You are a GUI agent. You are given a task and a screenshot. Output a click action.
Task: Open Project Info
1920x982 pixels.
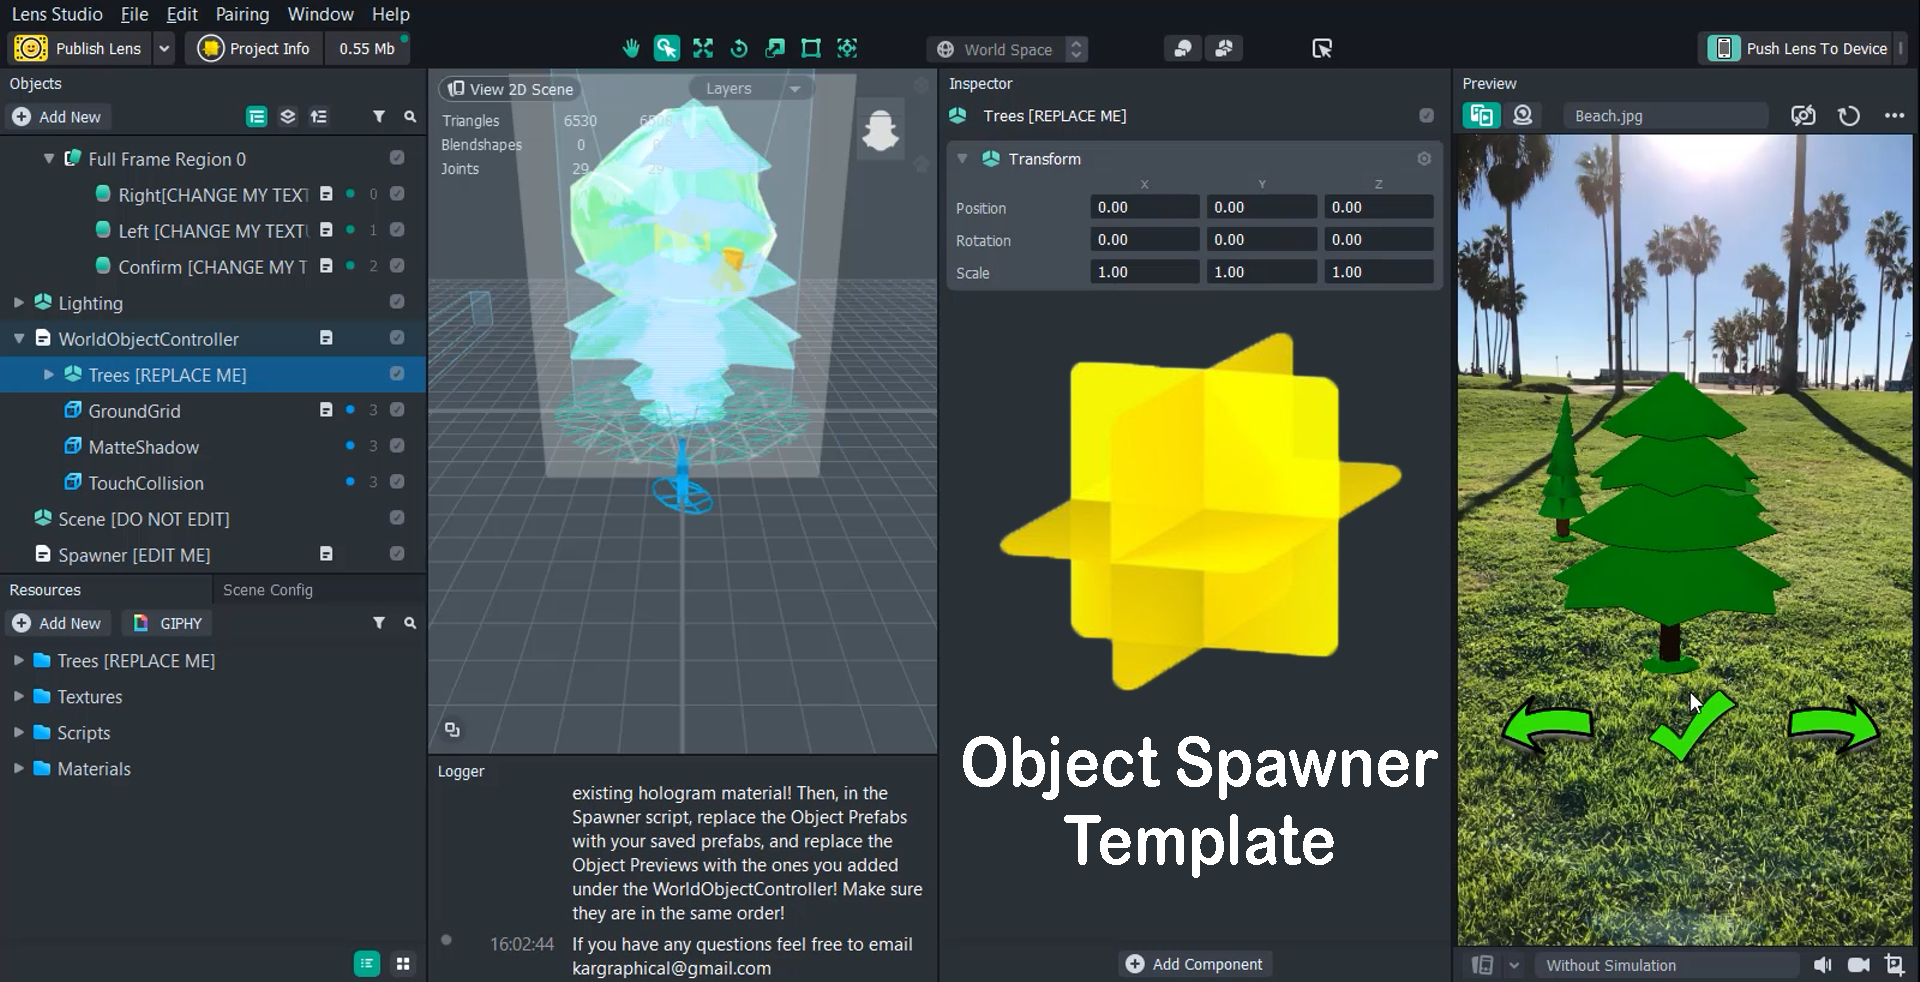[x=254, y=49]
